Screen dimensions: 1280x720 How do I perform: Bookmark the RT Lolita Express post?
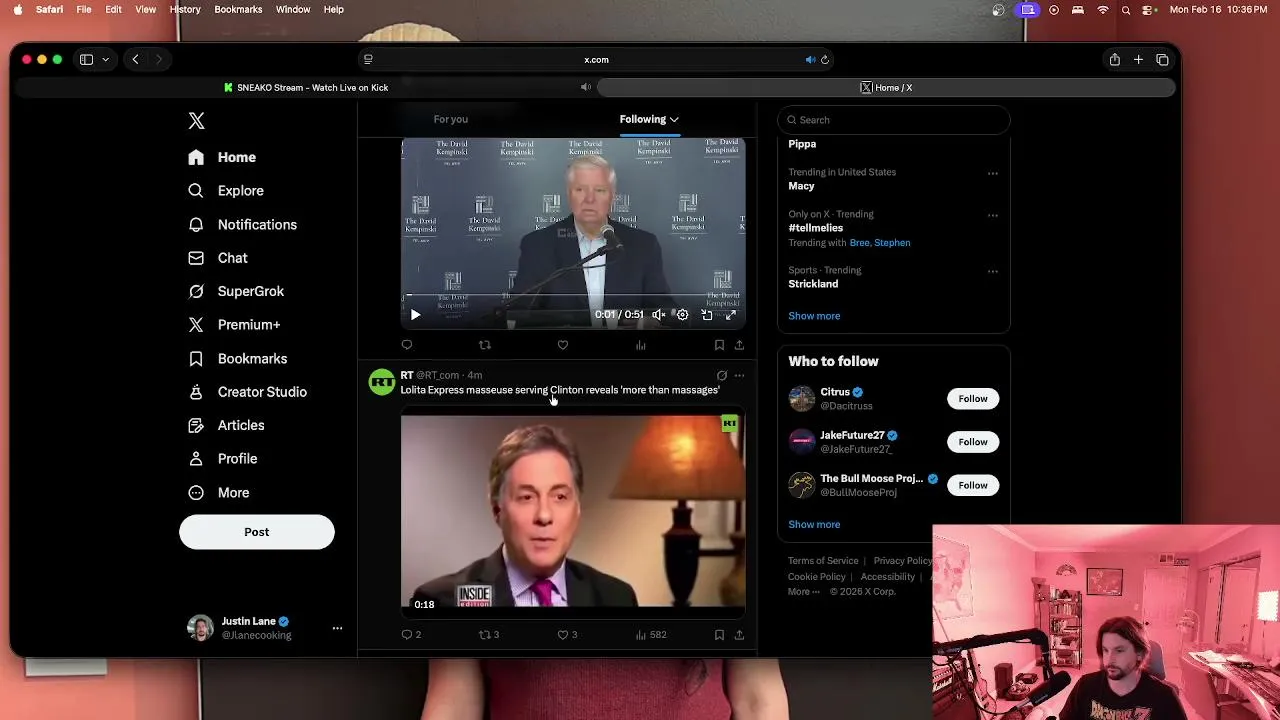click(719, 635)
